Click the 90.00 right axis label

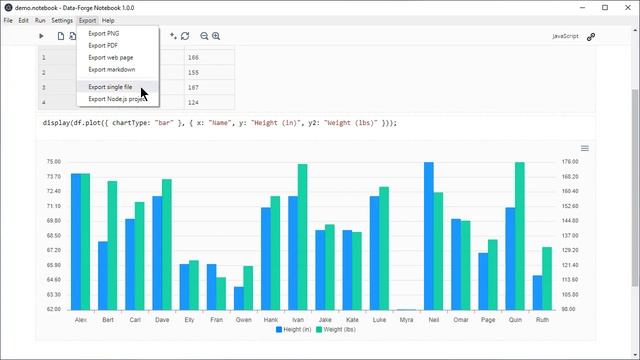568,309
